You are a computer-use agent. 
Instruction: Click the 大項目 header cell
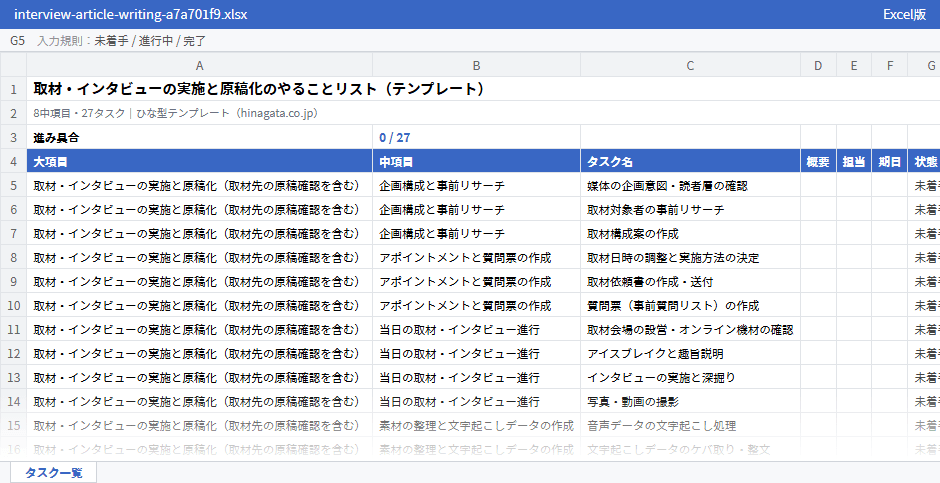pos(200,161)
